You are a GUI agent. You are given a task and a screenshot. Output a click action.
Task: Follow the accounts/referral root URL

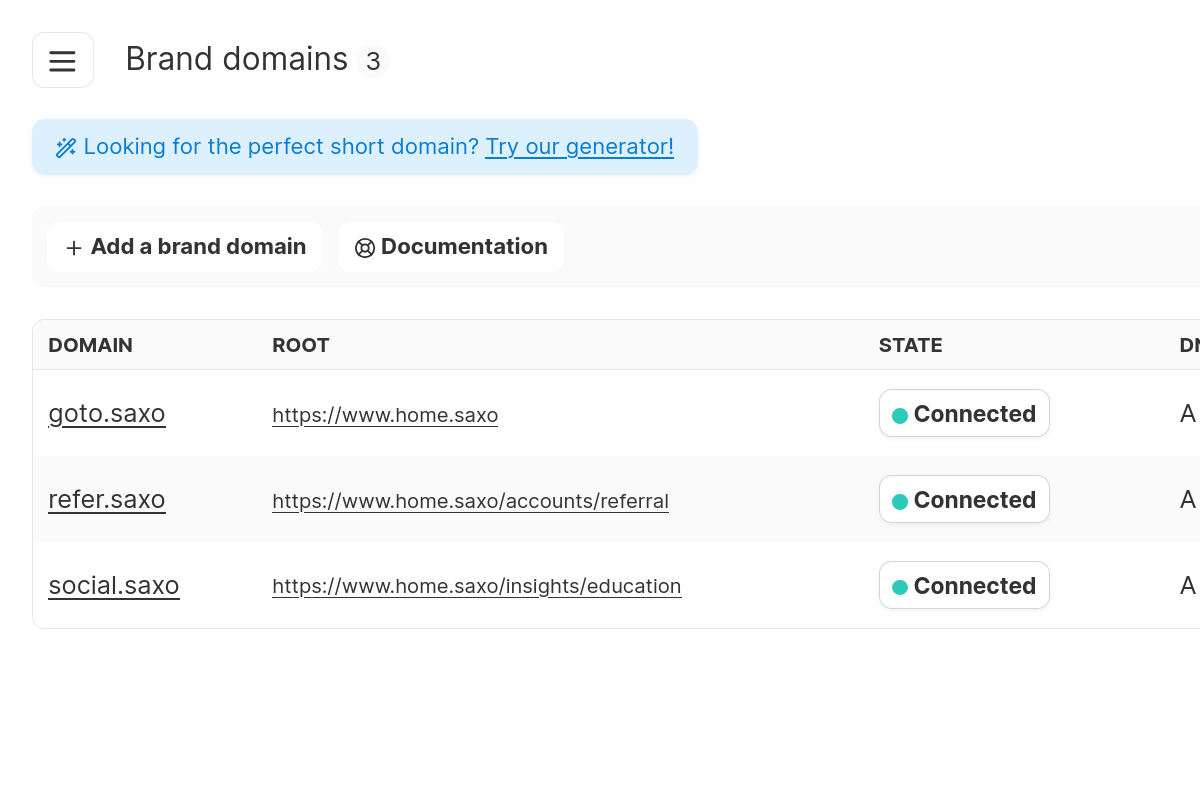pyautogui.click(x=470, y=501)
